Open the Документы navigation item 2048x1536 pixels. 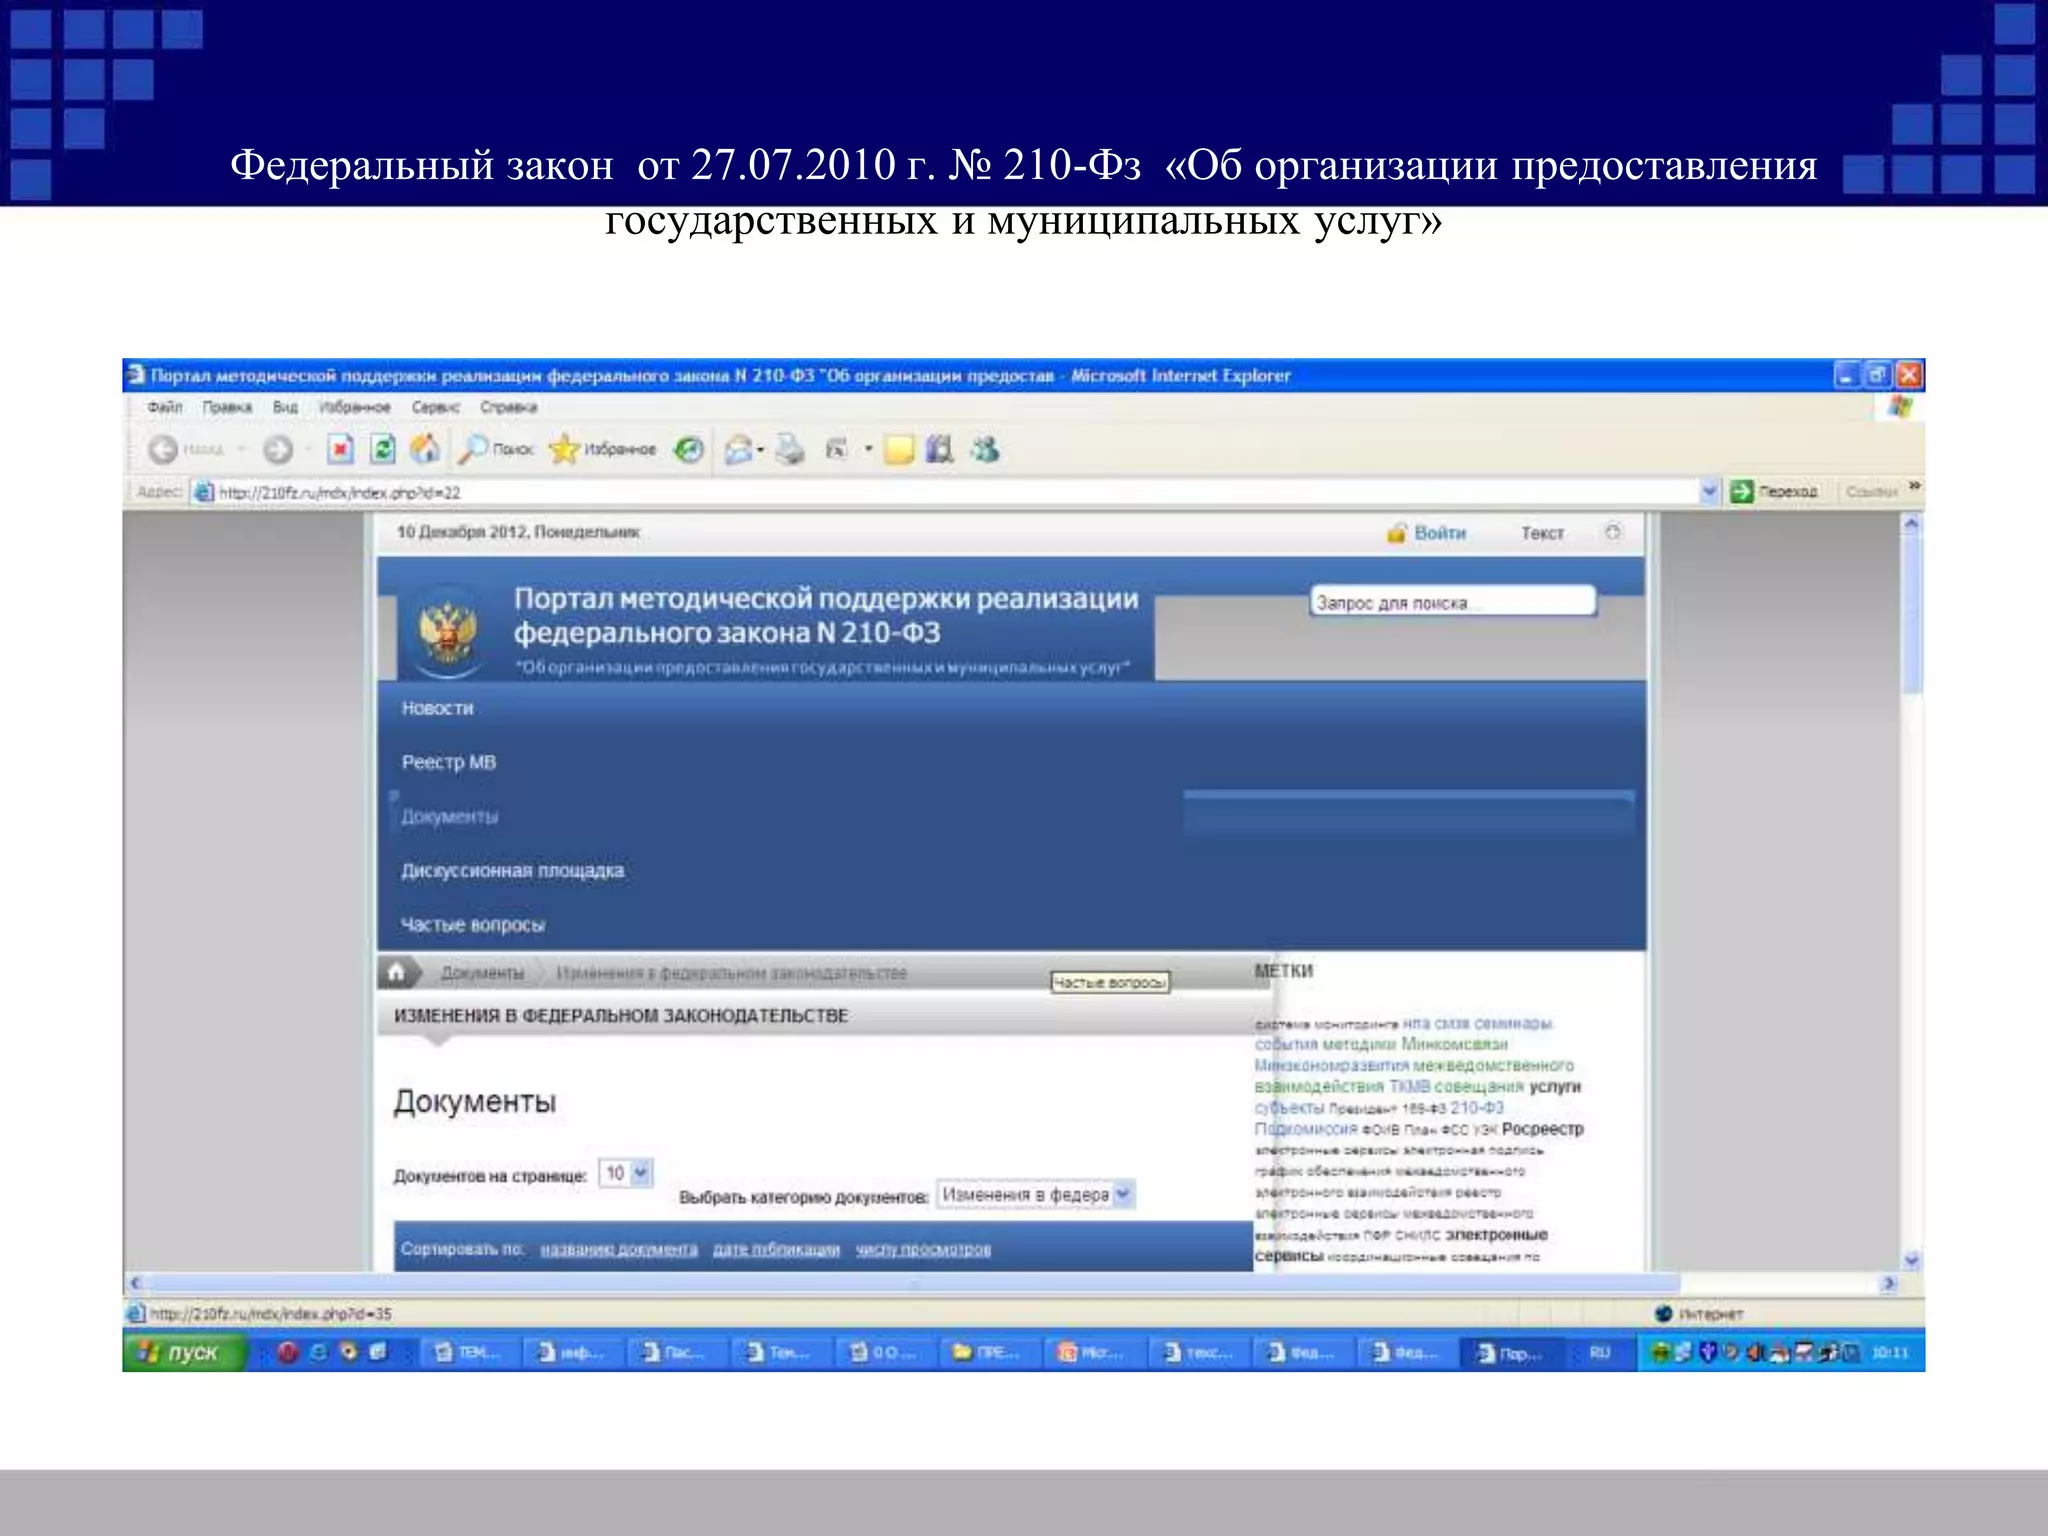point(450,816)
